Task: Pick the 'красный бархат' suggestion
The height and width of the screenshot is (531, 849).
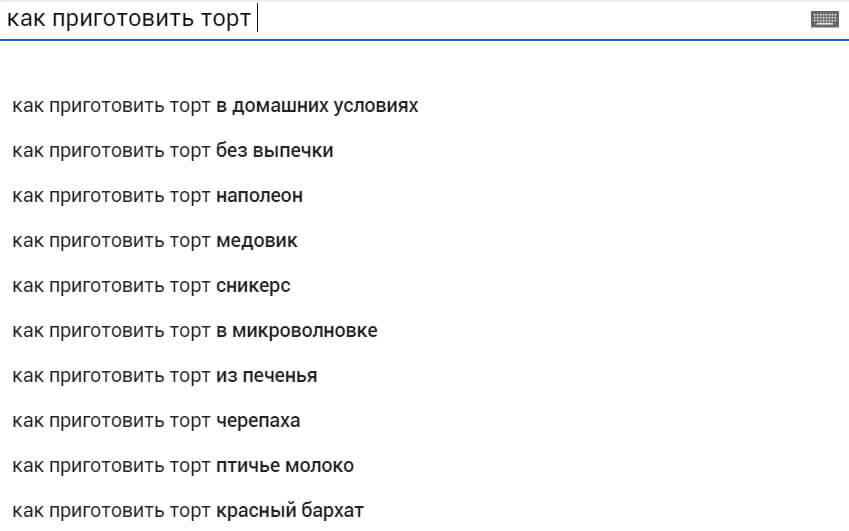Action: (188, 511)
